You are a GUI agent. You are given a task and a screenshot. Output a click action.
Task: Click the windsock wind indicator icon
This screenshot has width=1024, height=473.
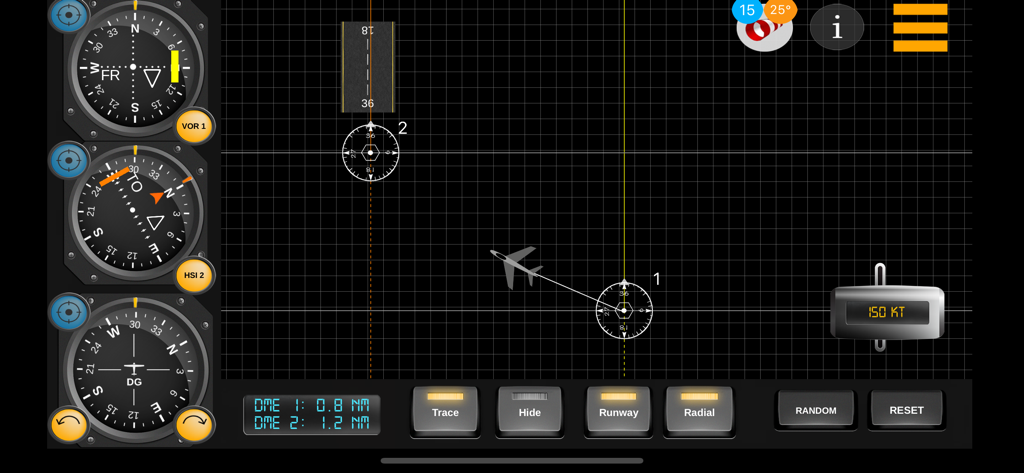point(764,31)
